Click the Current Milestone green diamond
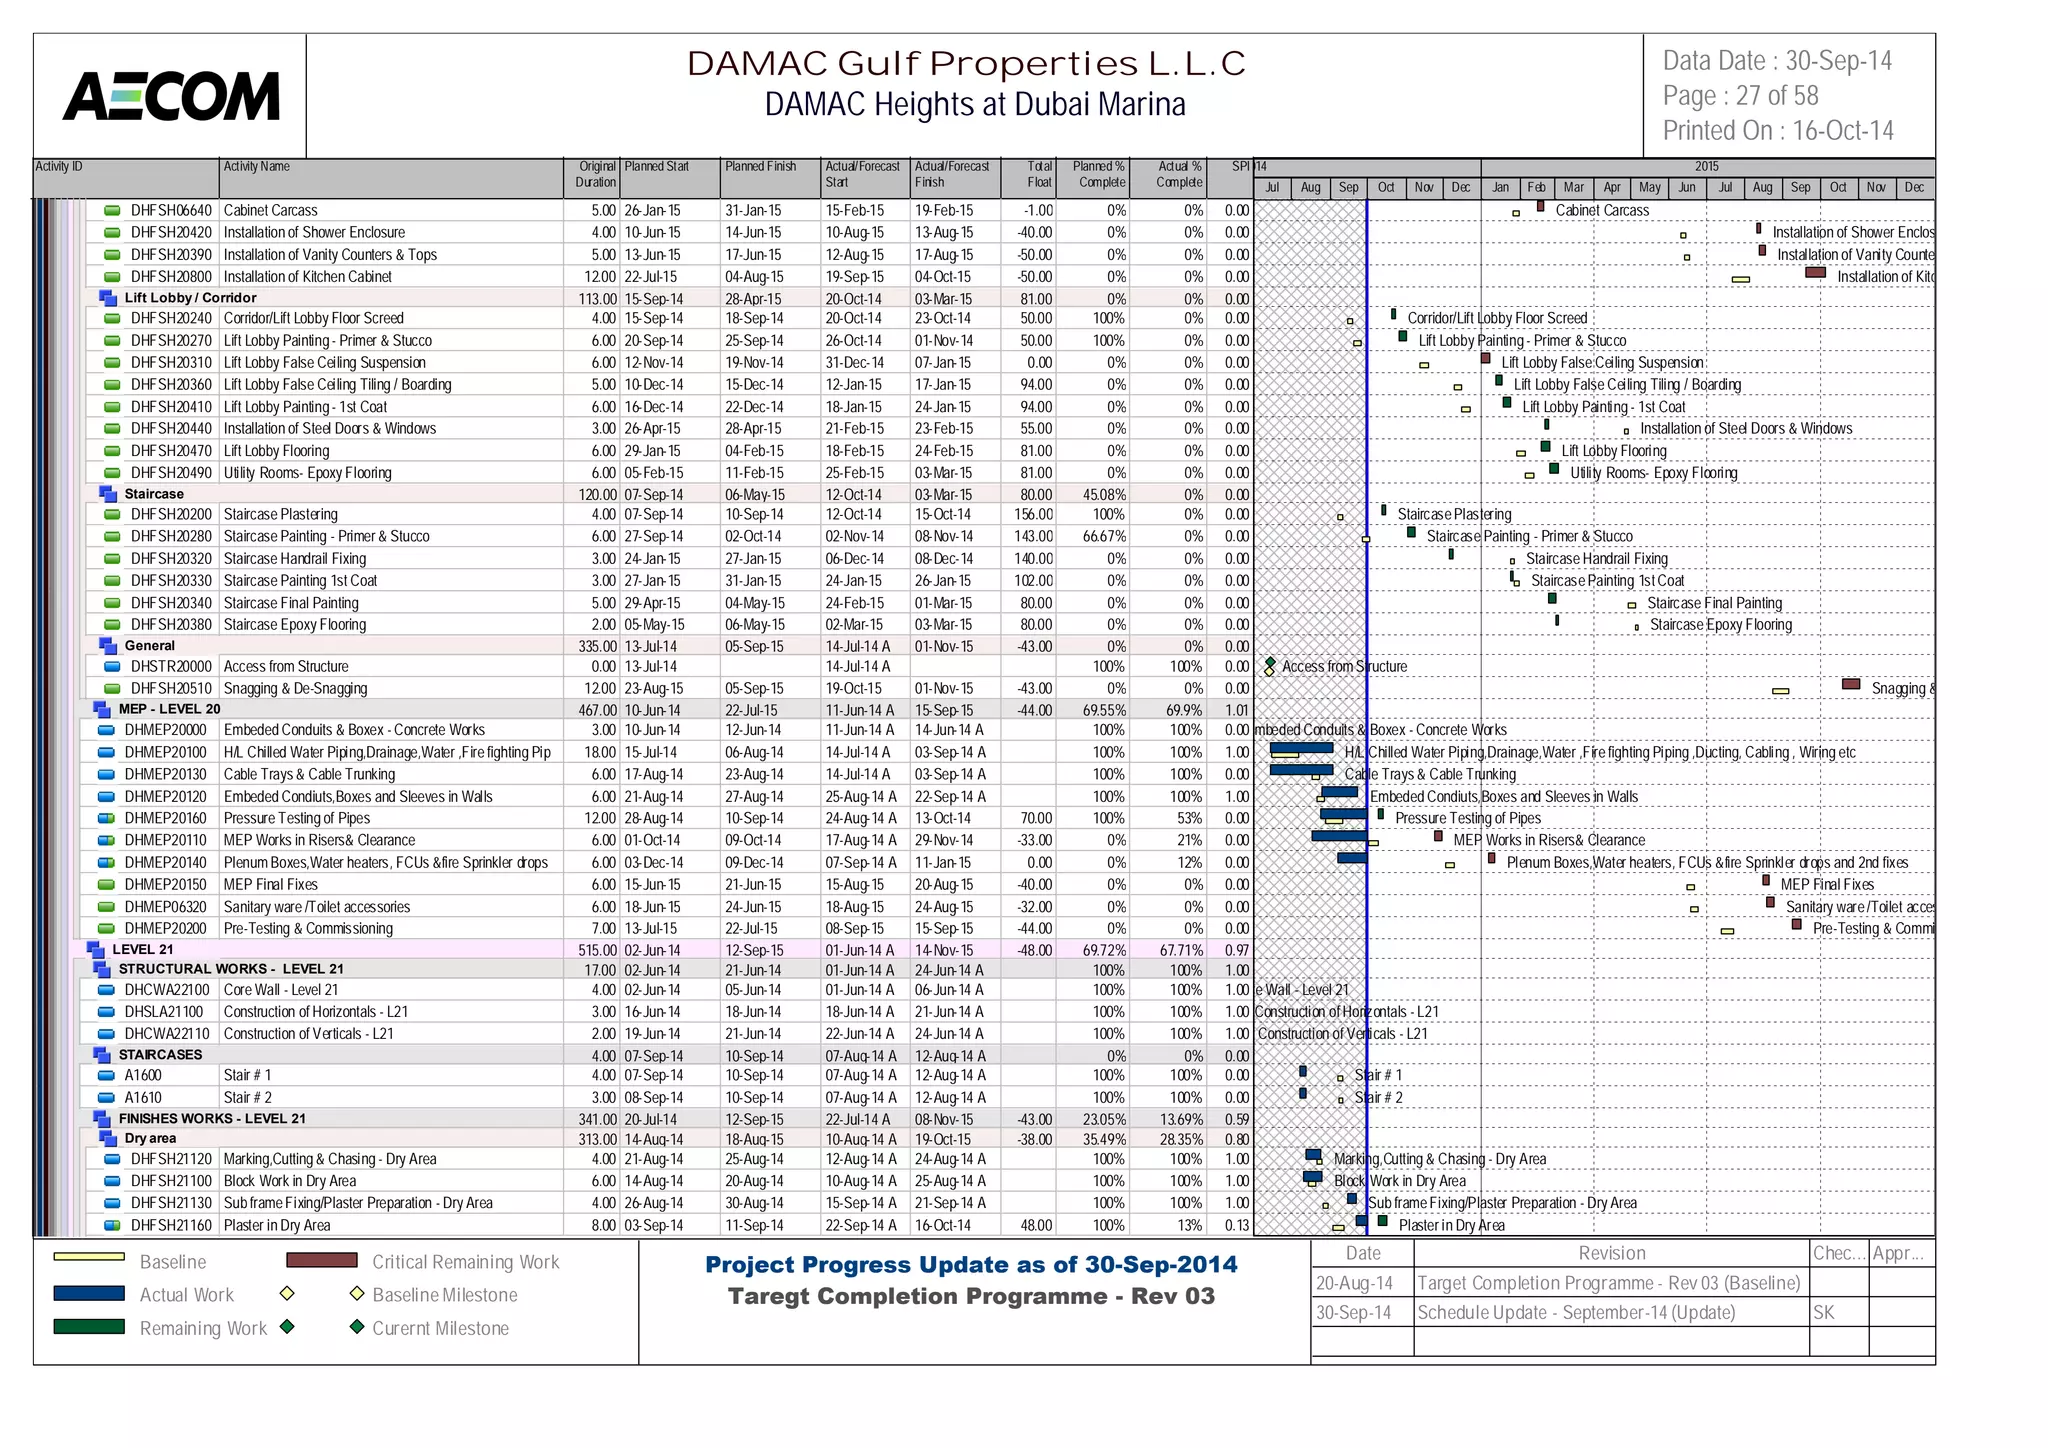Viewport: 2048px width, 1448px height. (x=356, y=1327)
